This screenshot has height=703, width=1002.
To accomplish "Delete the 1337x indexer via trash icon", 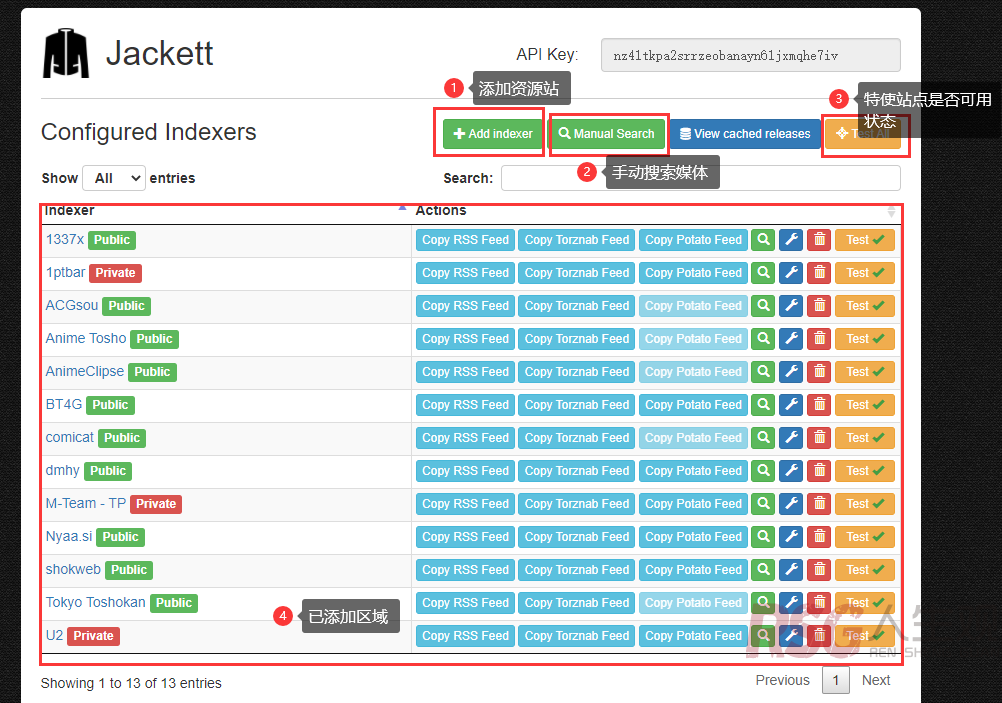I will click(819, 240).
